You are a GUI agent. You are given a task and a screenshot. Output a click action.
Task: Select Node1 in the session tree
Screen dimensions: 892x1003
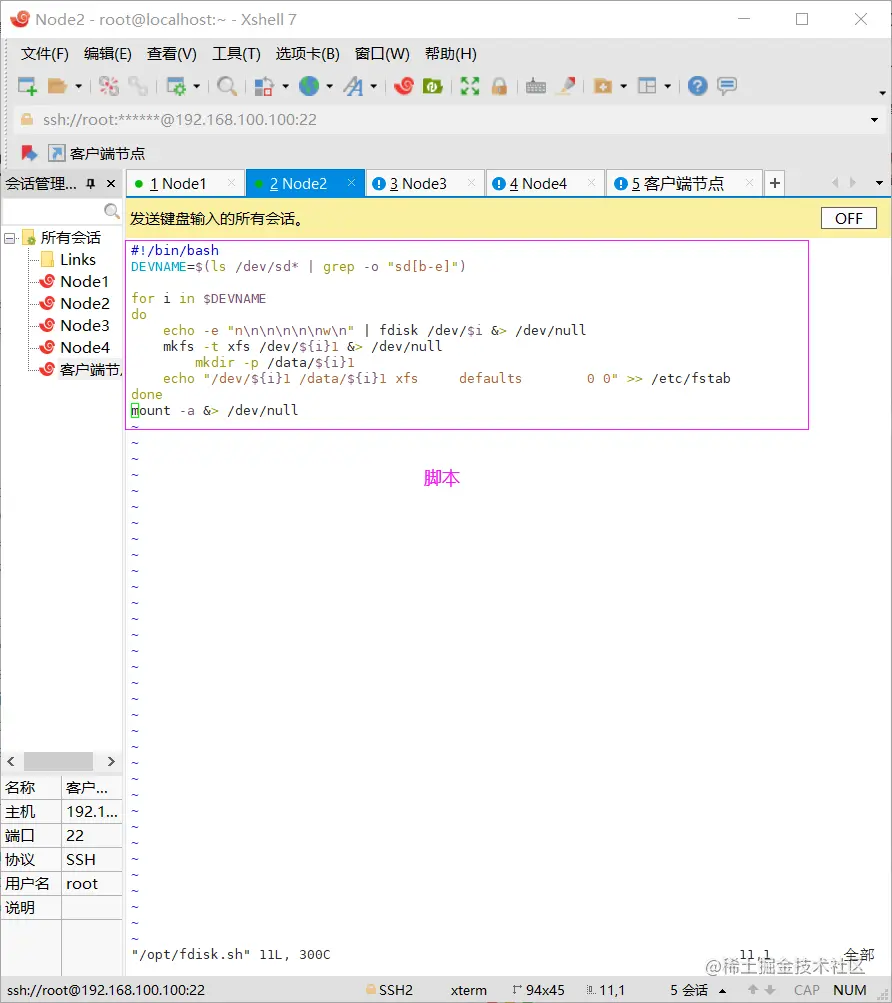[74, 281]
